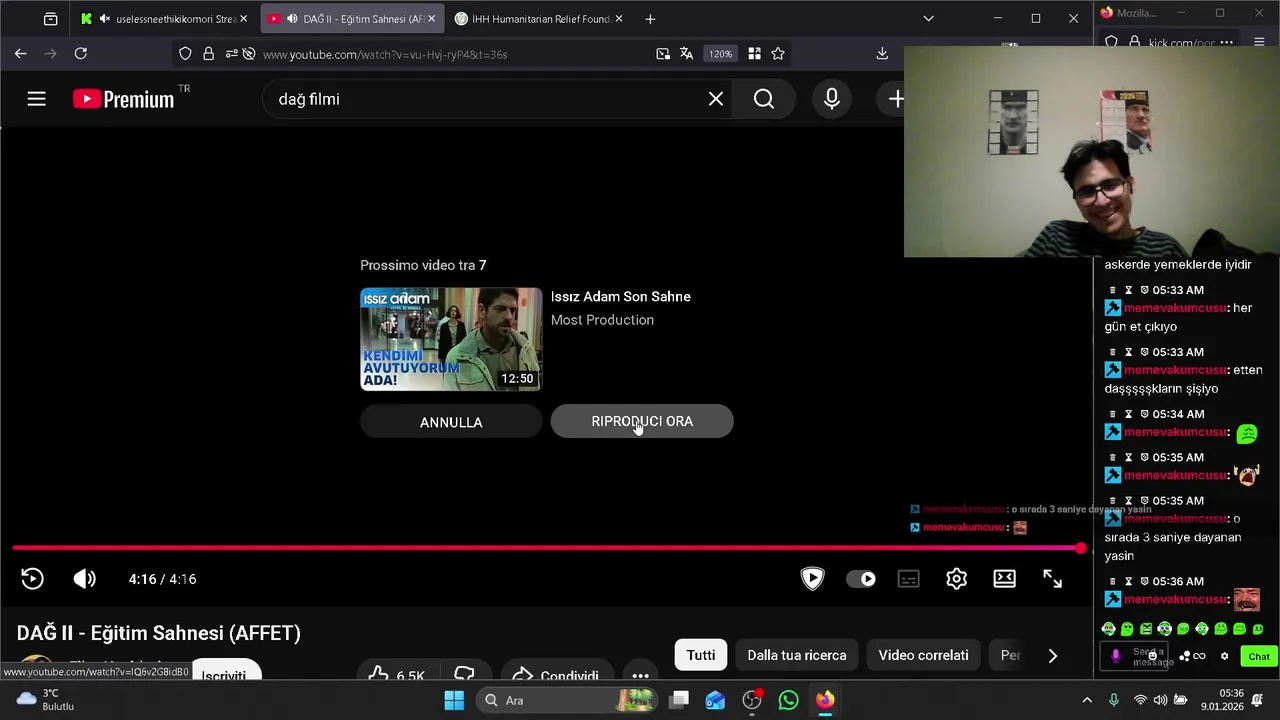The image size is (1280, 720).
Task: Open Kick chat settings gear
Action: click(1224, 656)
